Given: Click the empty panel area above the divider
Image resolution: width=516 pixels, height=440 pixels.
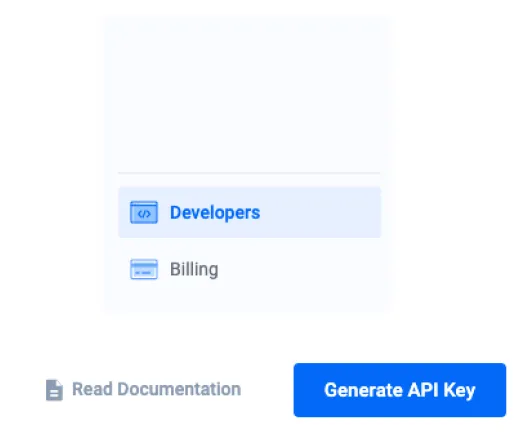Looking at the screenshot, I should pos(247,93).
